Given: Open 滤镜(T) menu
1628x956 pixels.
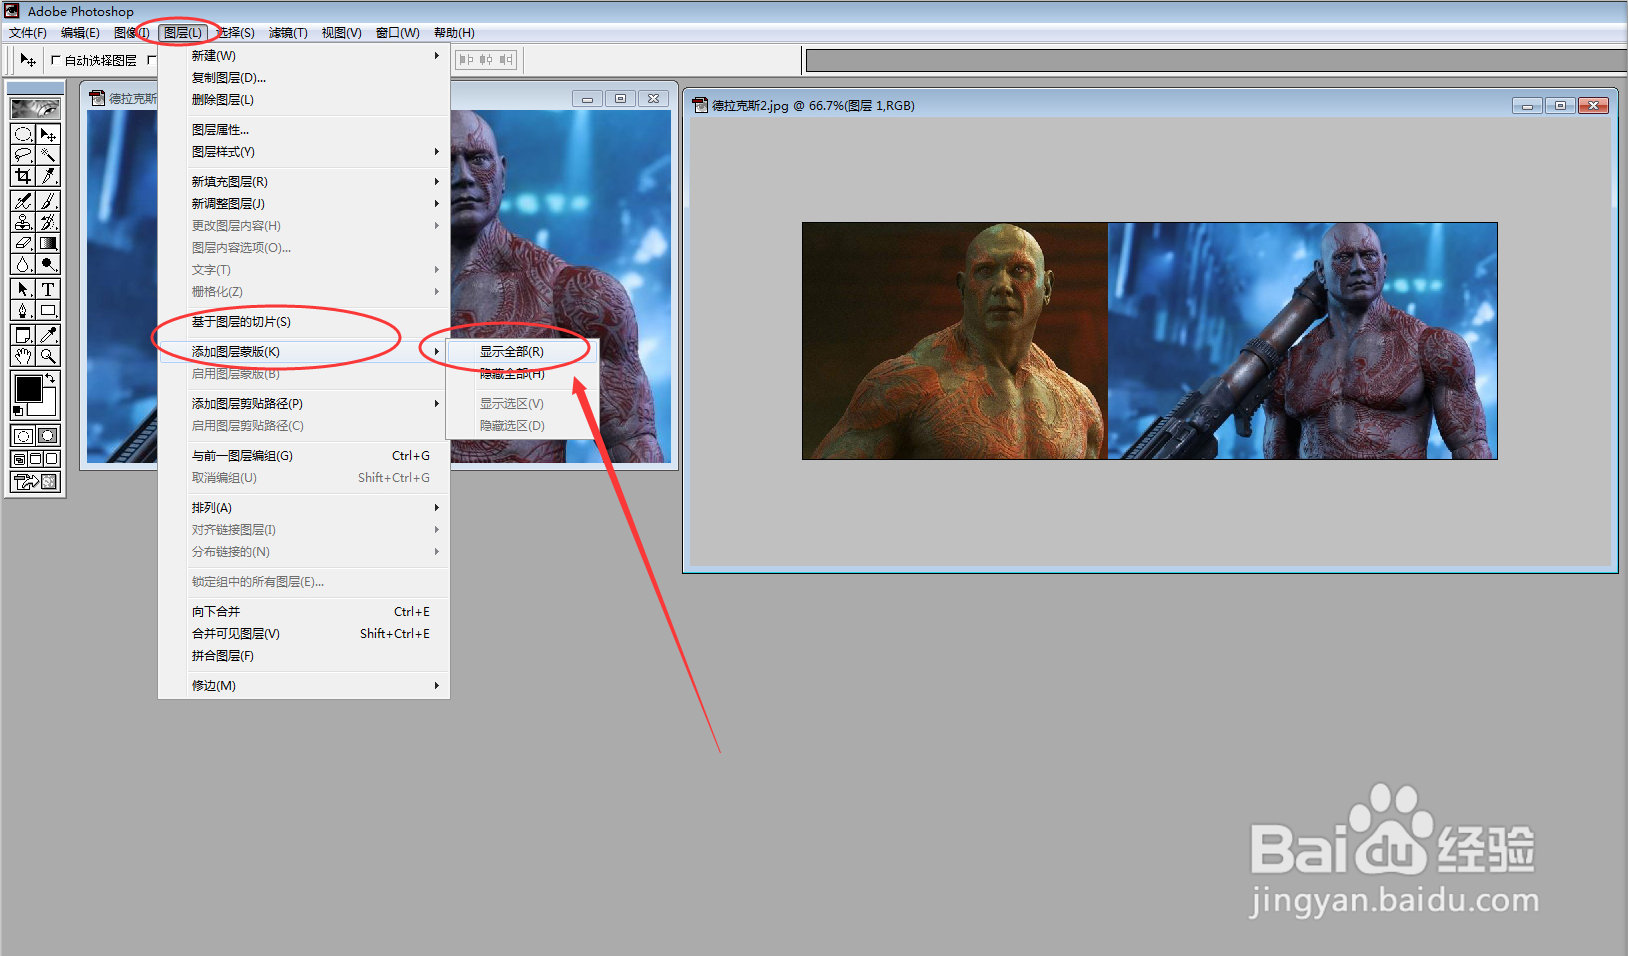Looking at the screenshot, I should [x=288, y=33].
